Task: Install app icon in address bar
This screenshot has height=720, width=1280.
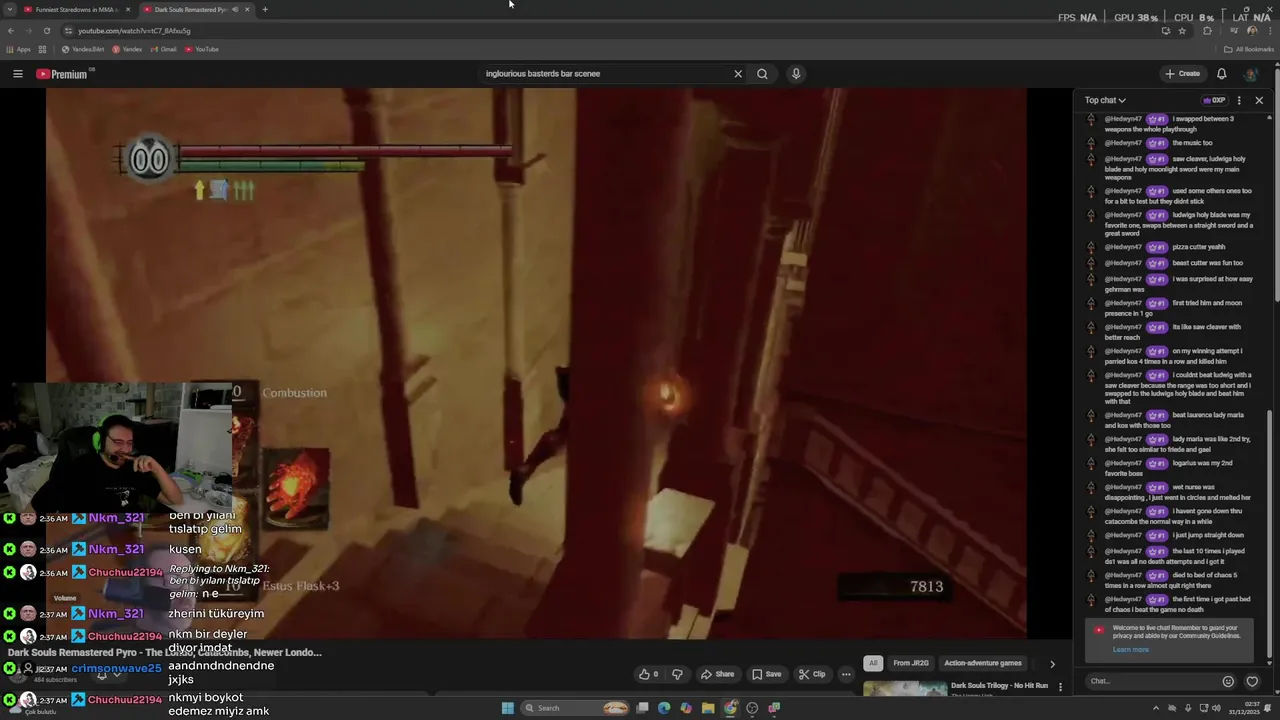Action: (1165, 31)
